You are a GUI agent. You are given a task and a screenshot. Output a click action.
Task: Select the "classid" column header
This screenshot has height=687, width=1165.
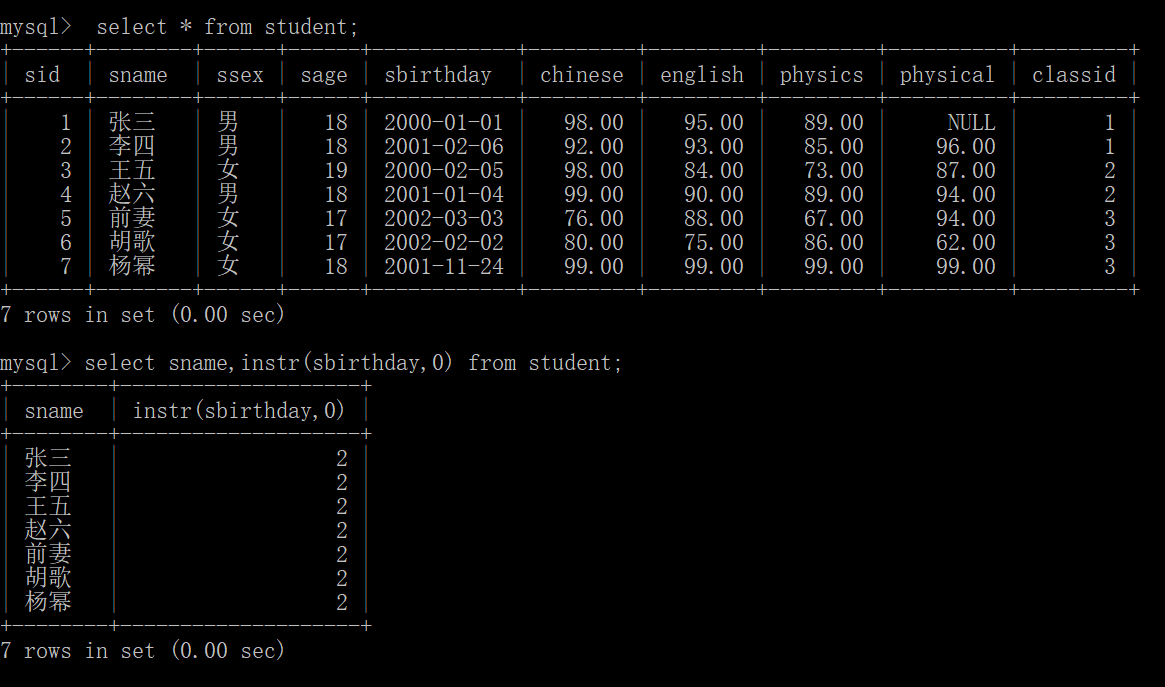click(x=1074, y=75)
